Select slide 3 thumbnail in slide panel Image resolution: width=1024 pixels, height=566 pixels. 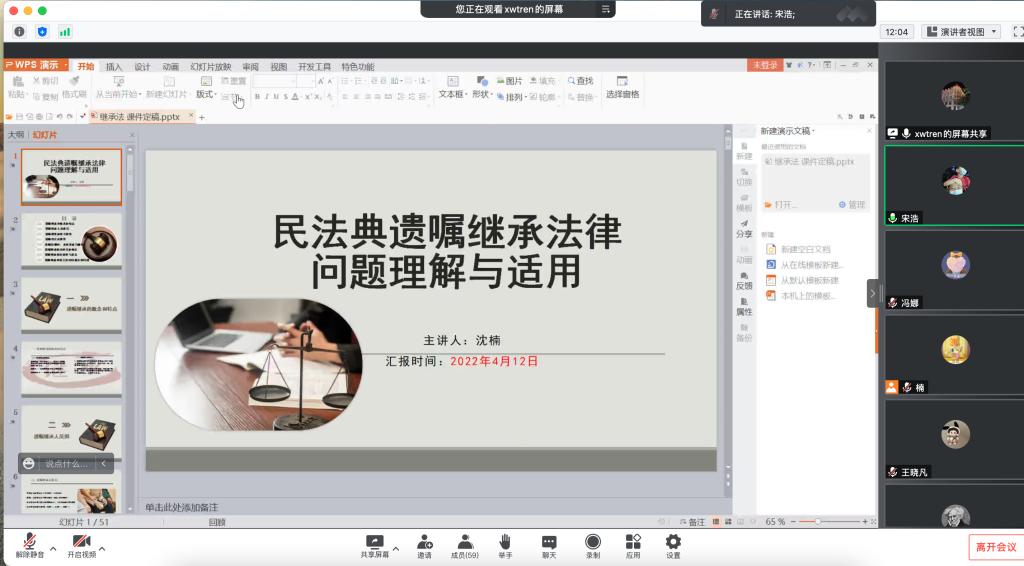72,304
